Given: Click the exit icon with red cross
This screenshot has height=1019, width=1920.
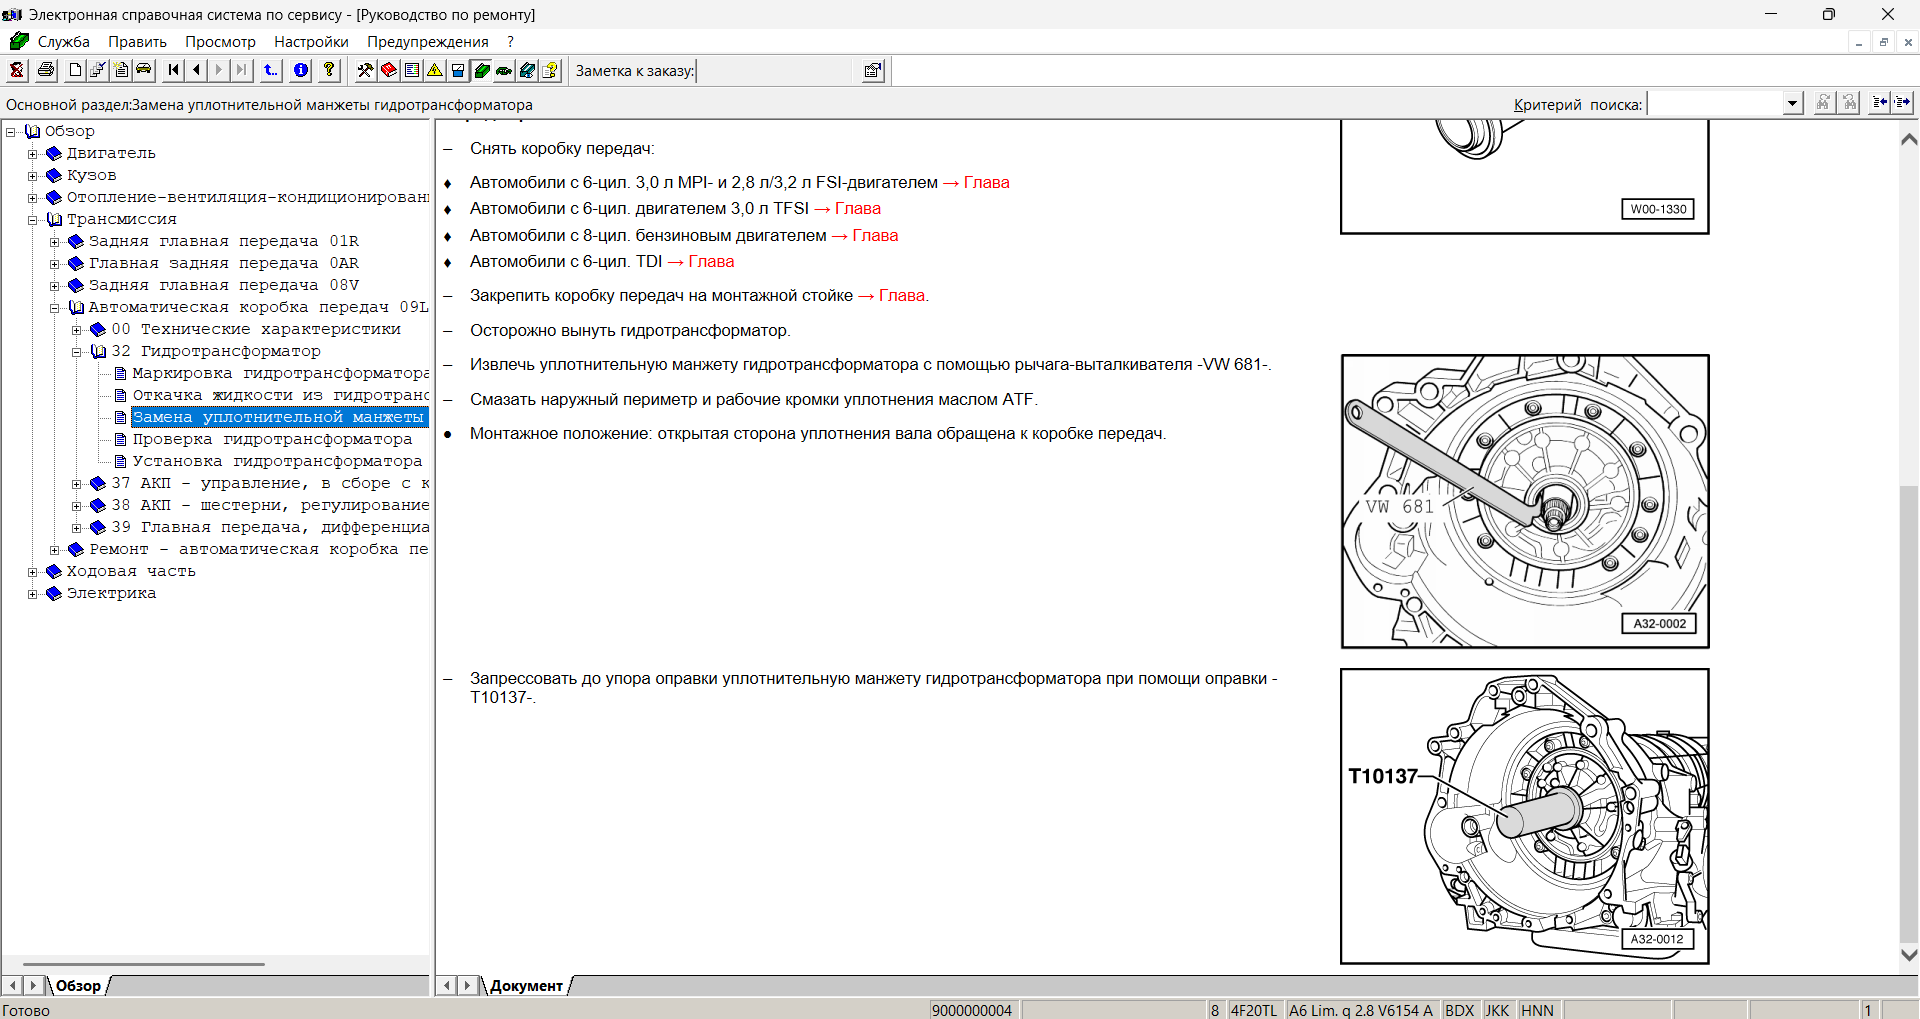Looking at the screenshot, I should [17, 70].
